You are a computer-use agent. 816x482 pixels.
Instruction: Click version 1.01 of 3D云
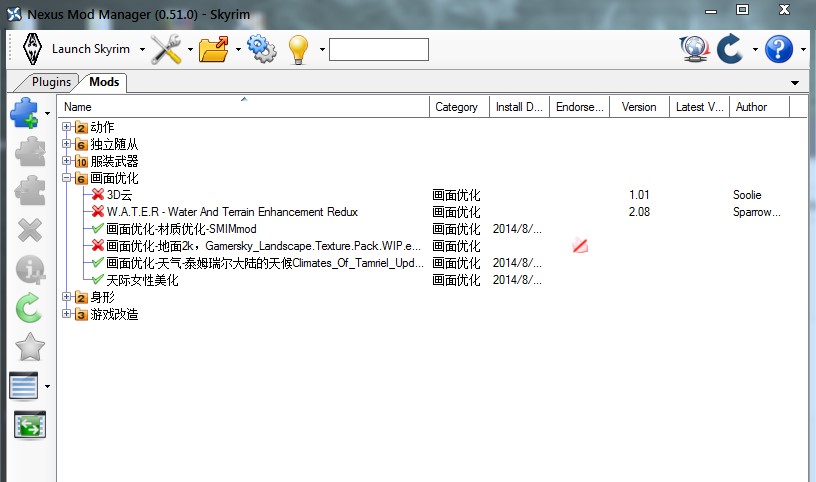[639, 195]
